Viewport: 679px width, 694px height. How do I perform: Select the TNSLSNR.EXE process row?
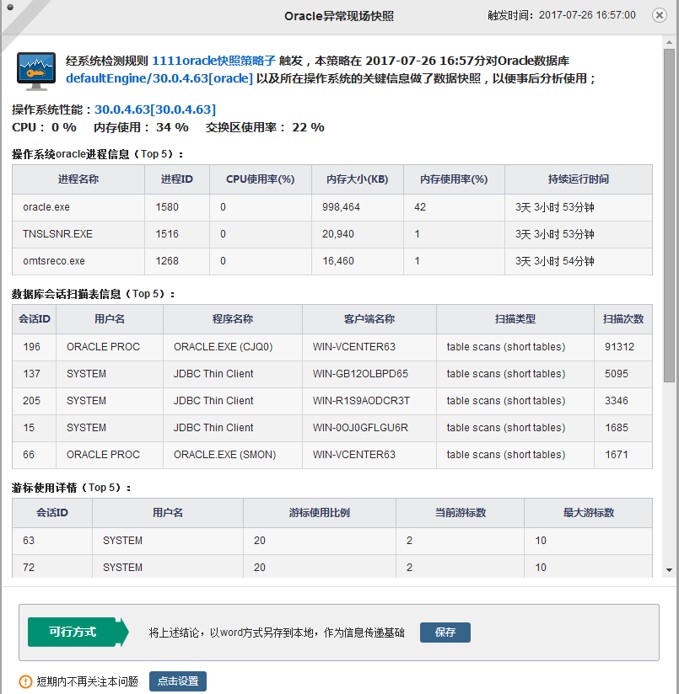(331, 234)
